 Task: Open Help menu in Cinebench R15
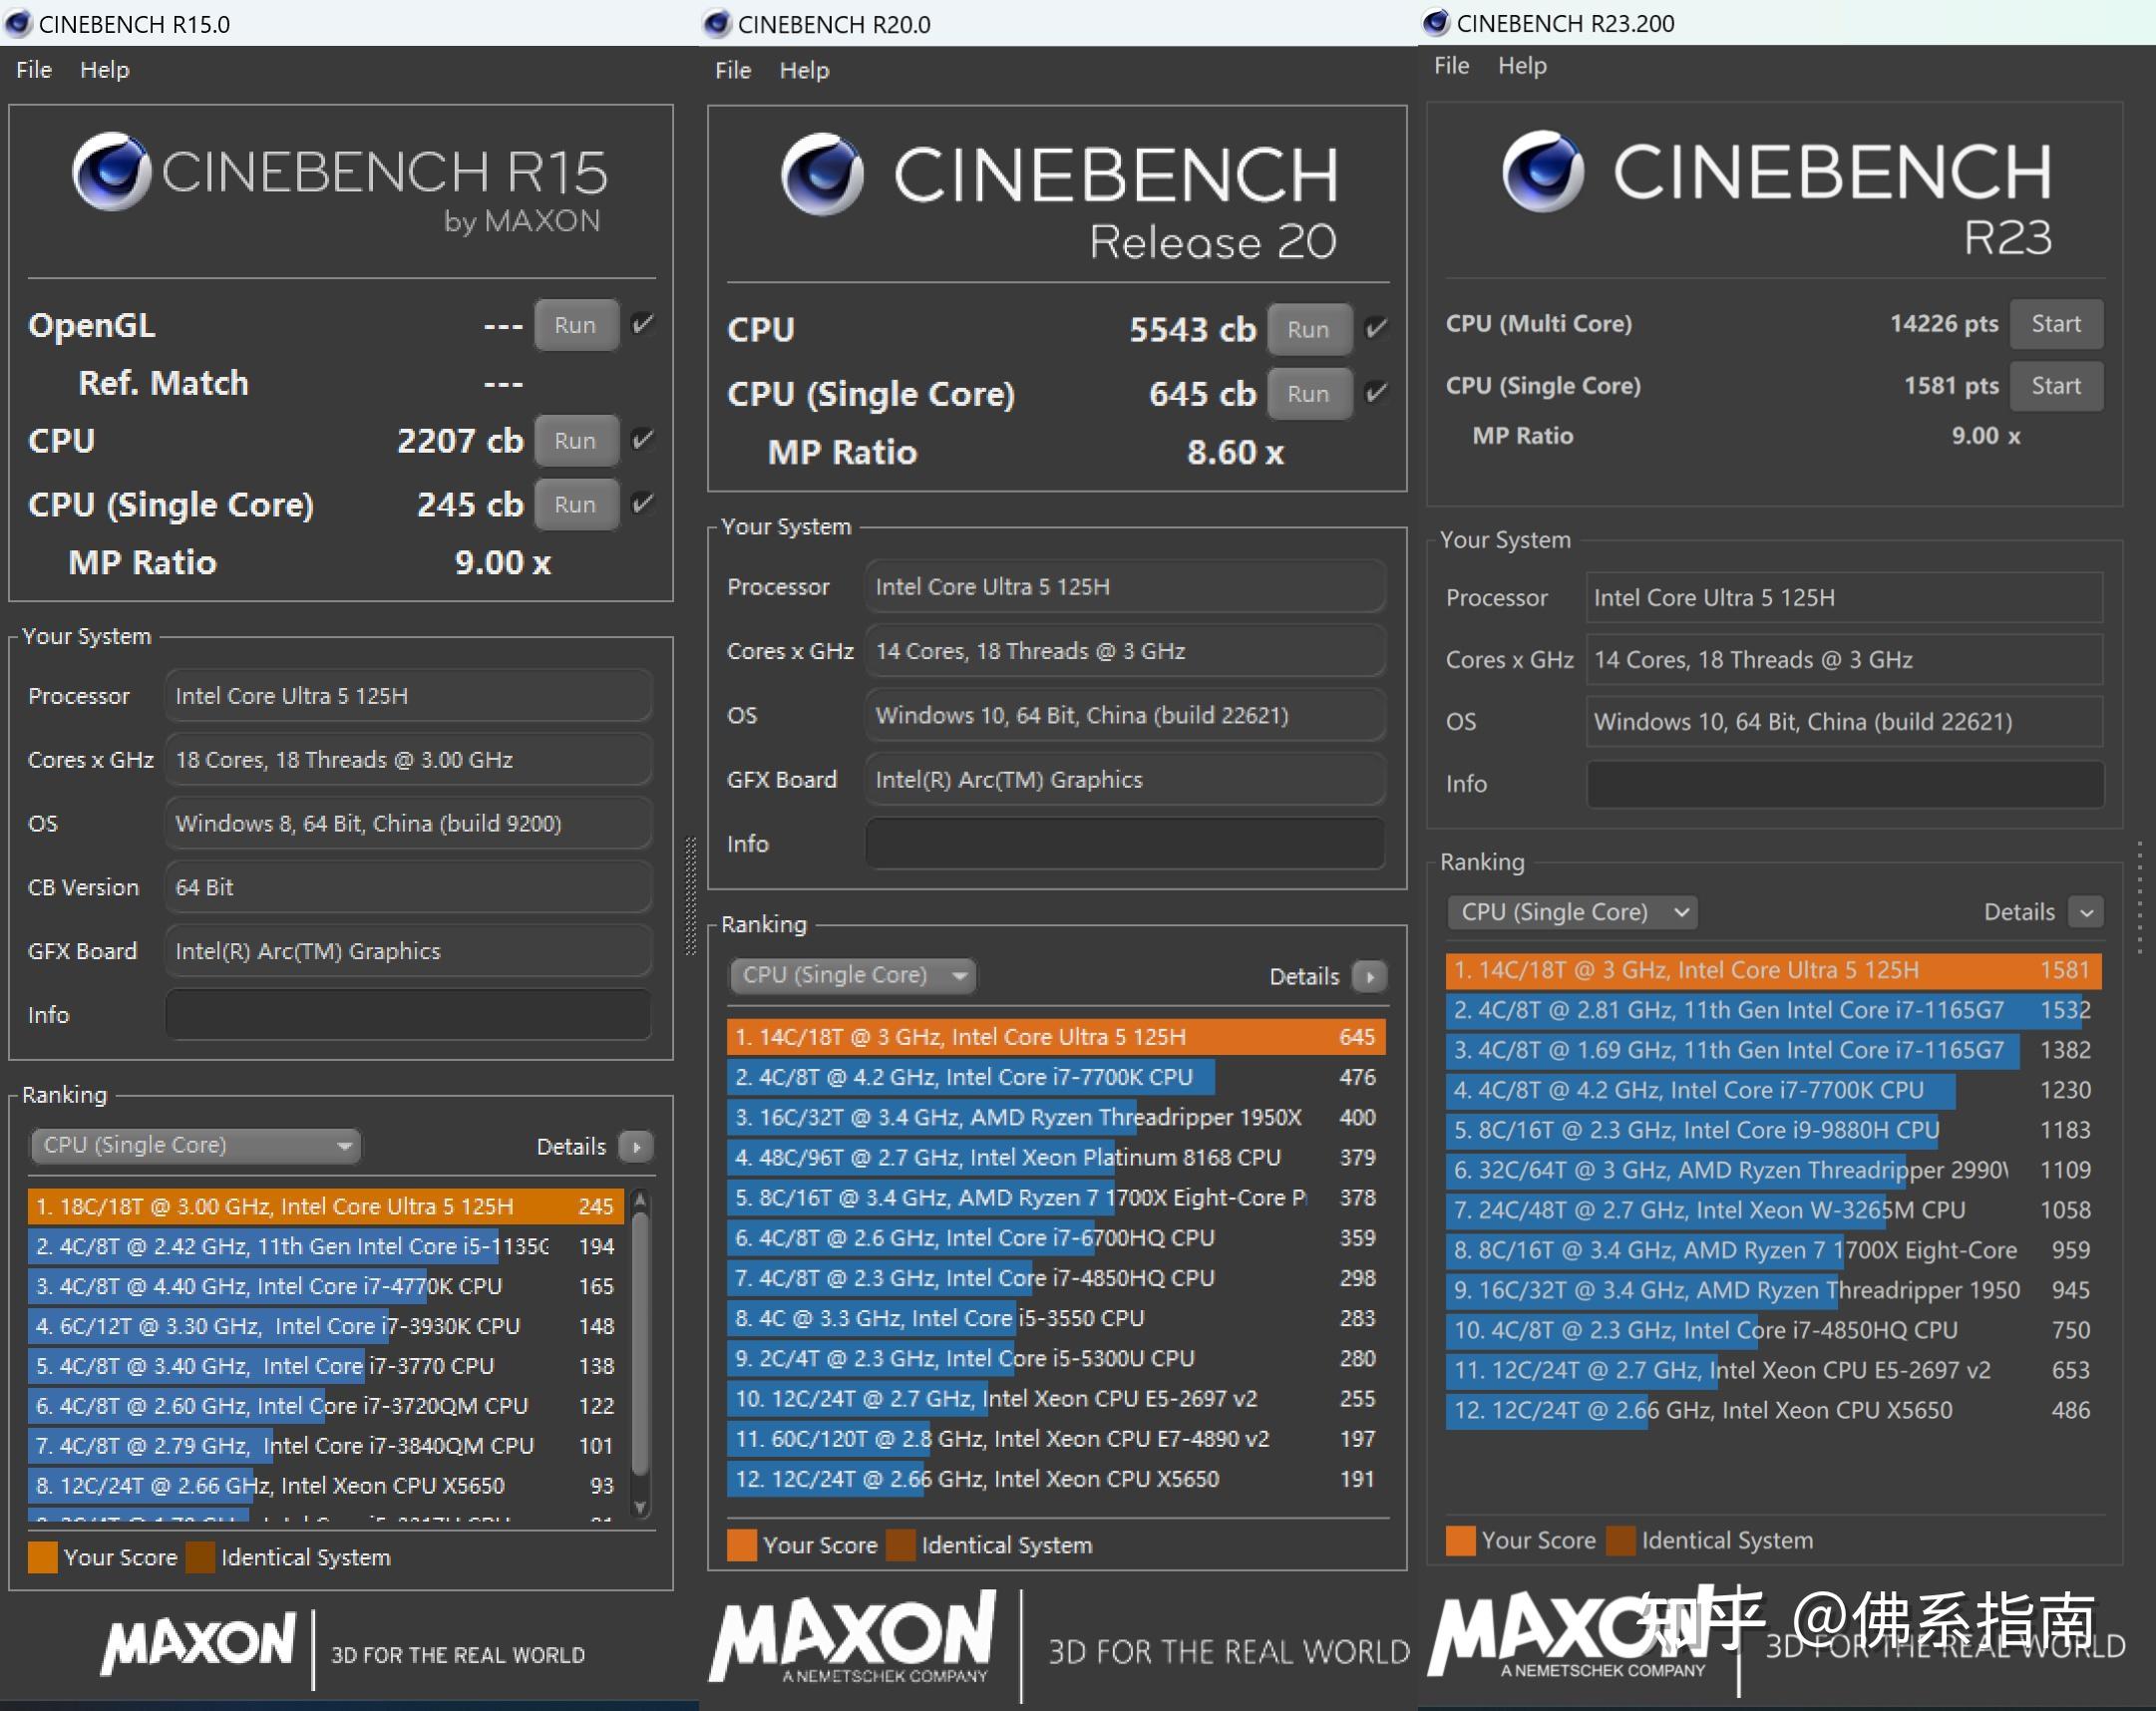point(105,70)
